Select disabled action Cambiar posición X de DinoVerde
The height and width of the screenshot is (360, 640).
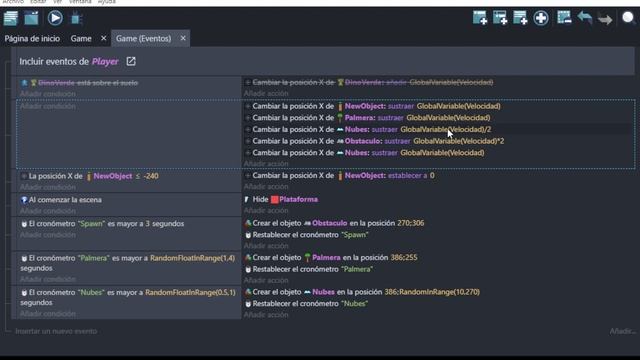[x=369, y=82]
